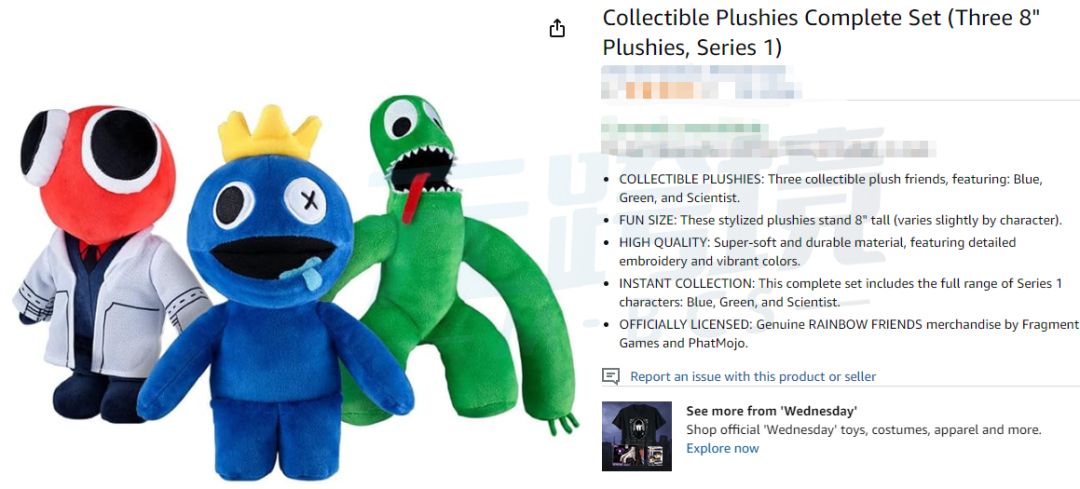Screen dimensions: 1080x489
Task: Click the yellow crown on blue plush
Action: click(269, 132)
